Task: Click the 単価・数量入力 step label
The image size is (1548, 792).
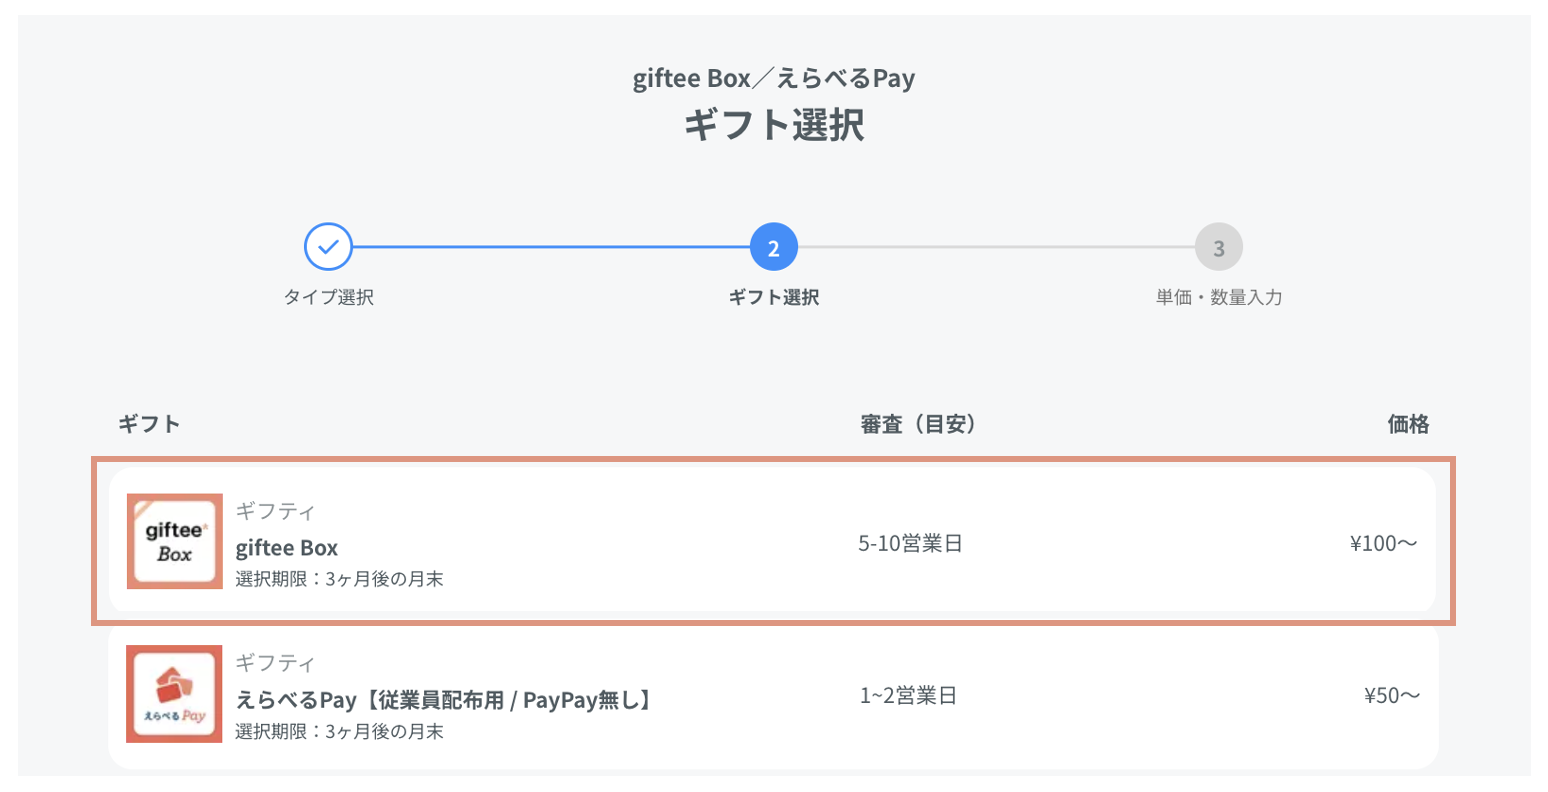Action: tap(1219, 297)
